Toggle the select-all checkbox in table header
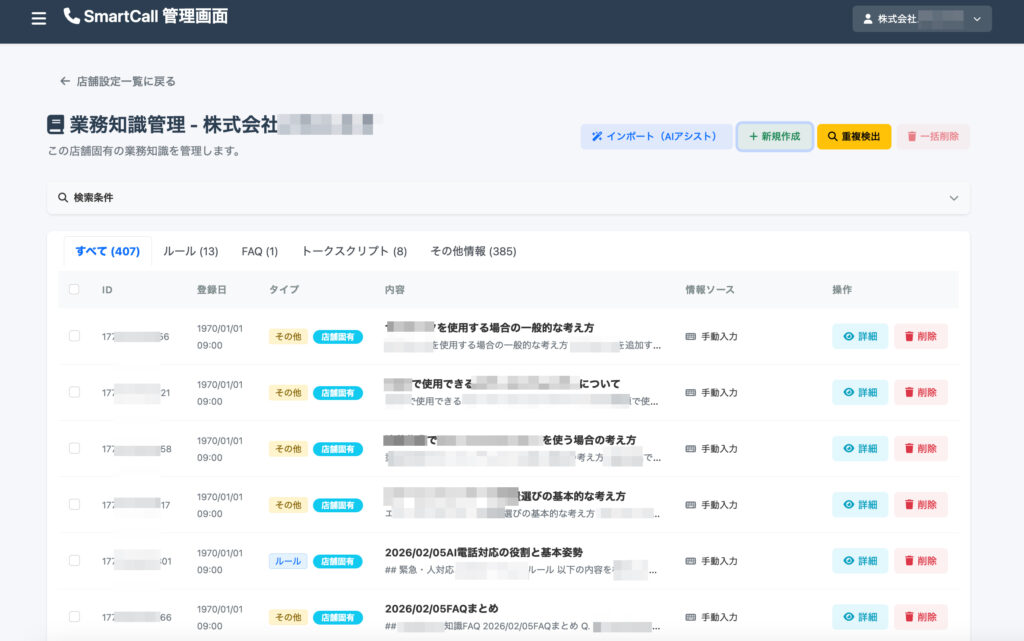1024x641 pixels. 74,290
